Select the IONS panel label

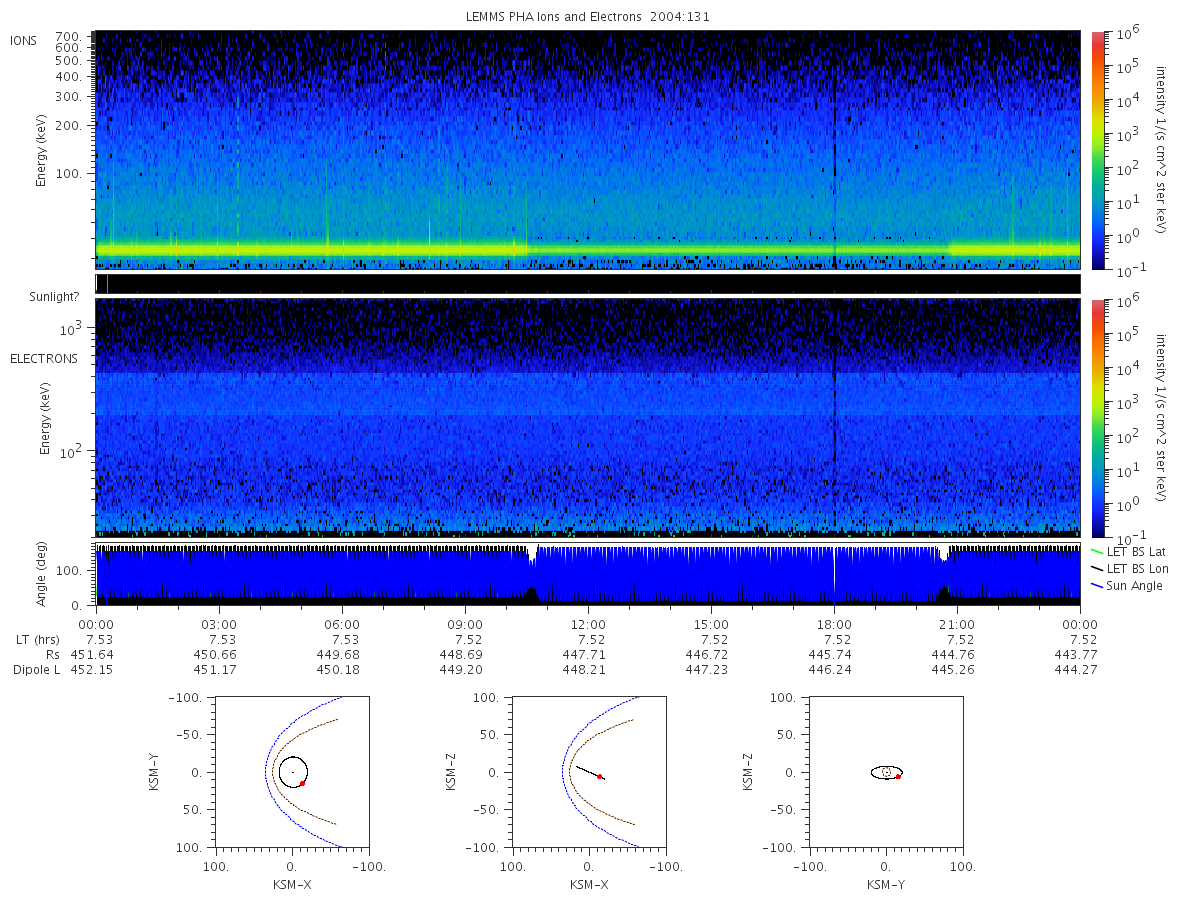25,40
